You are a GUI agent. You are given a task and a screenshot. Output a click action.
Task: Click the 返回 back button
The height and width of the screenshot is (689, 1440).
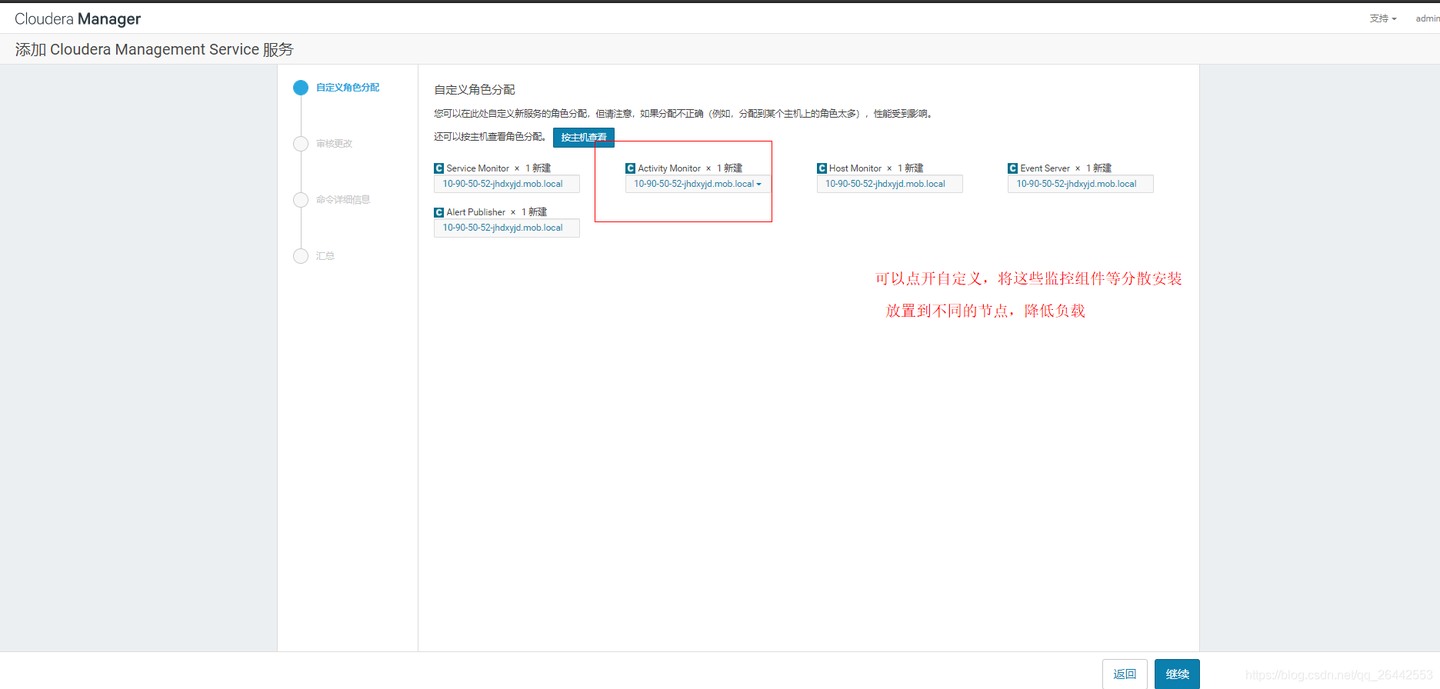click(x=1125, y=674)
